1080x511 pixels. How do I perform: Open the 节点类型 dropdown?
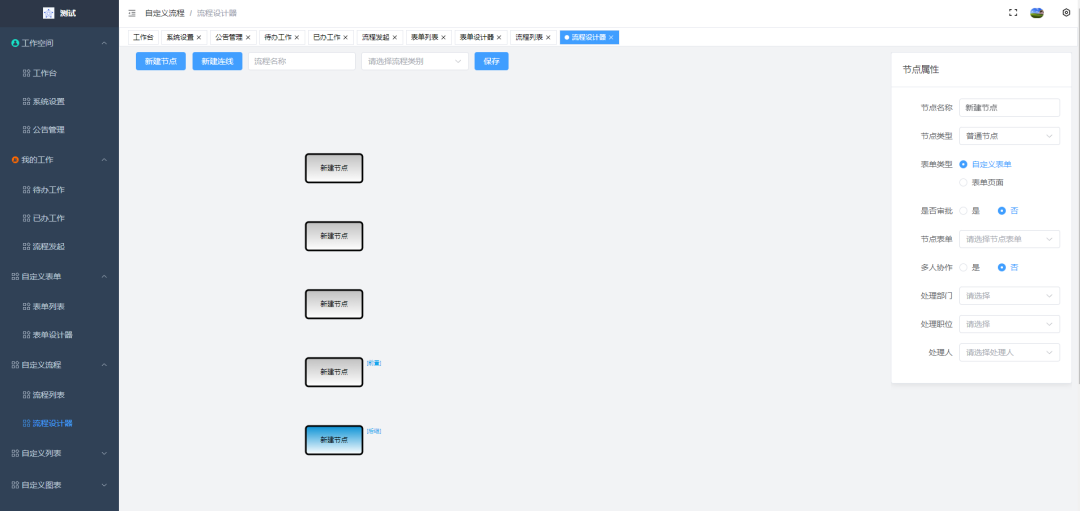(1009, 136)
